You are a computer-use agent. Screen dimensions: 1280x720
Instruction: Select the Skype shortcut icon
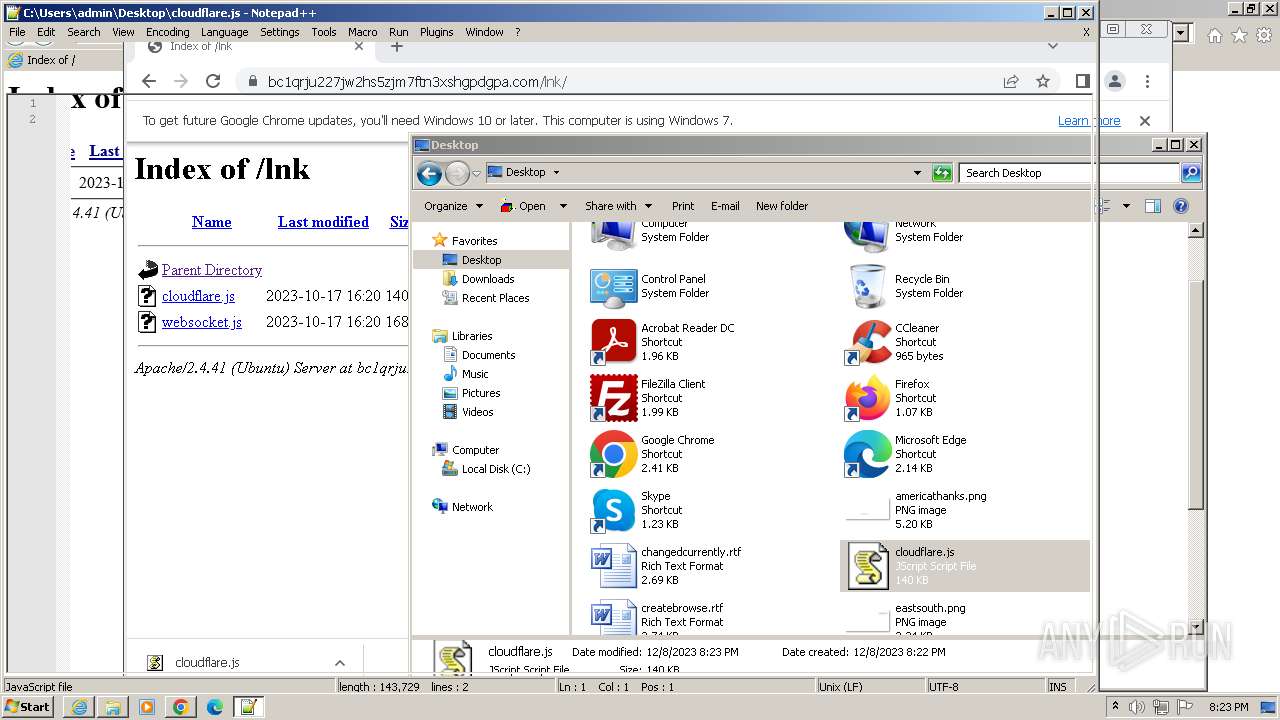click(613, 510)
